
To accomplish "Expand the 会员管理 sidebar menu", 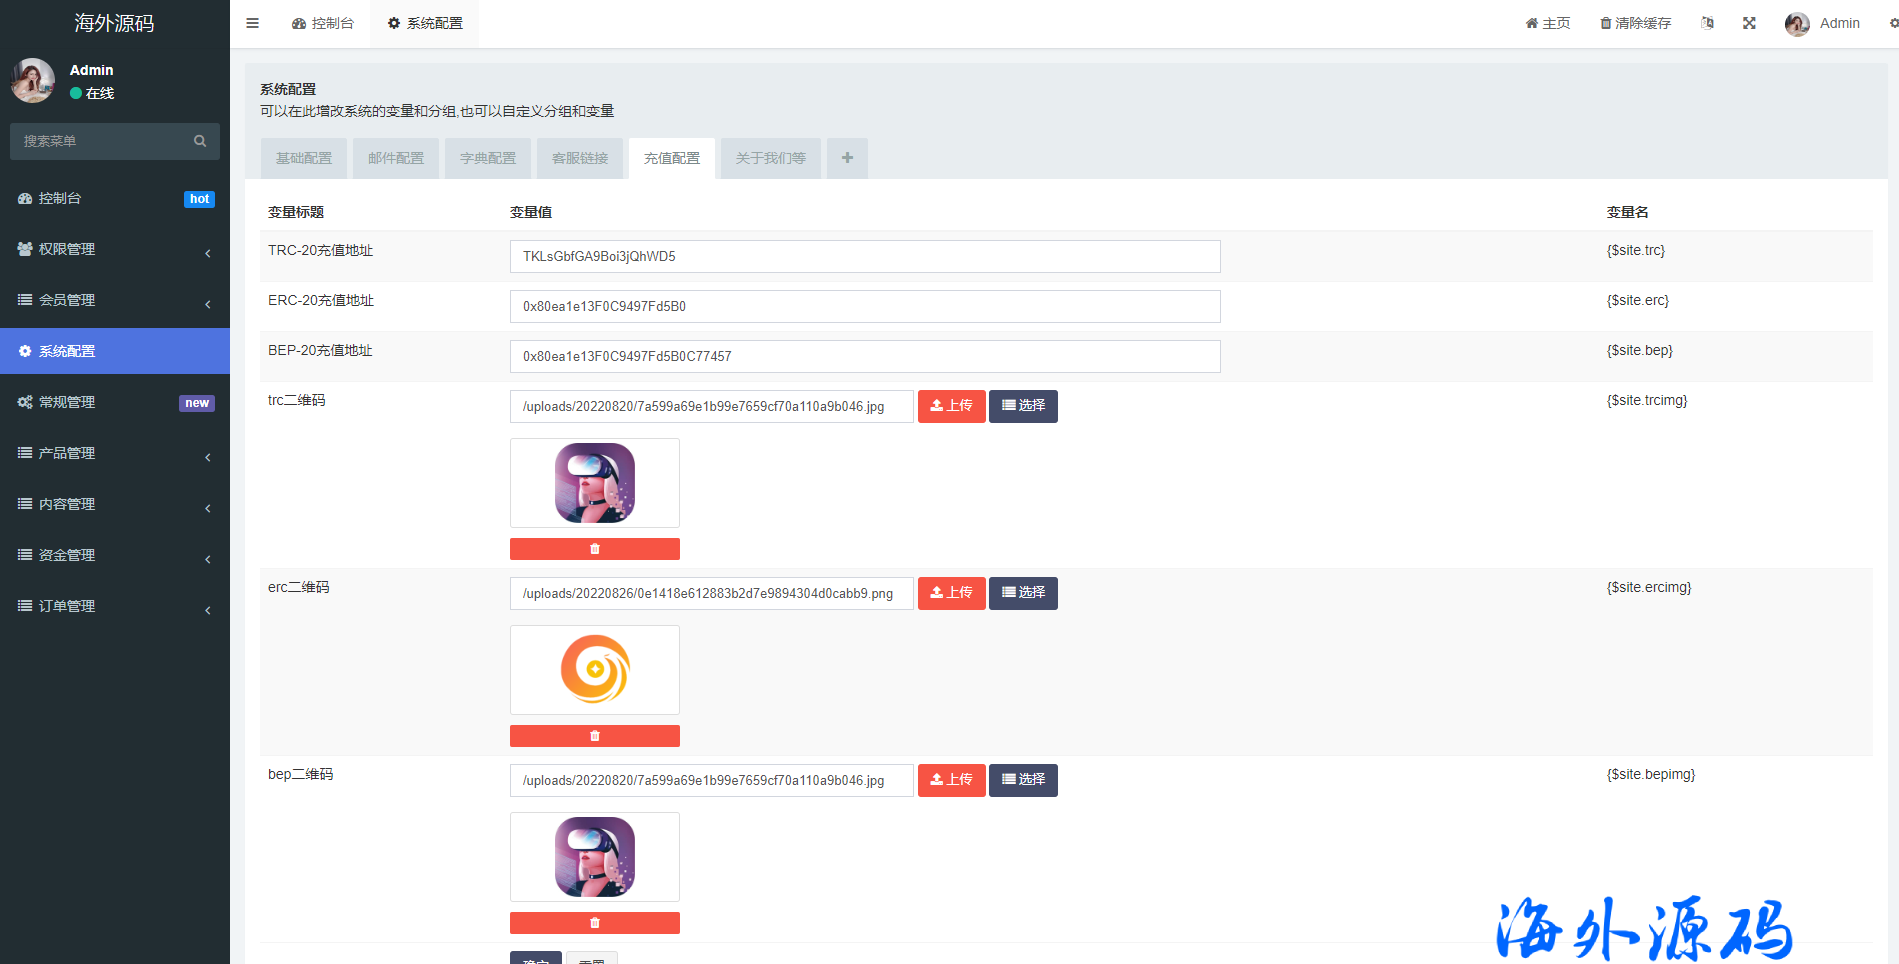I will [114, 300].
